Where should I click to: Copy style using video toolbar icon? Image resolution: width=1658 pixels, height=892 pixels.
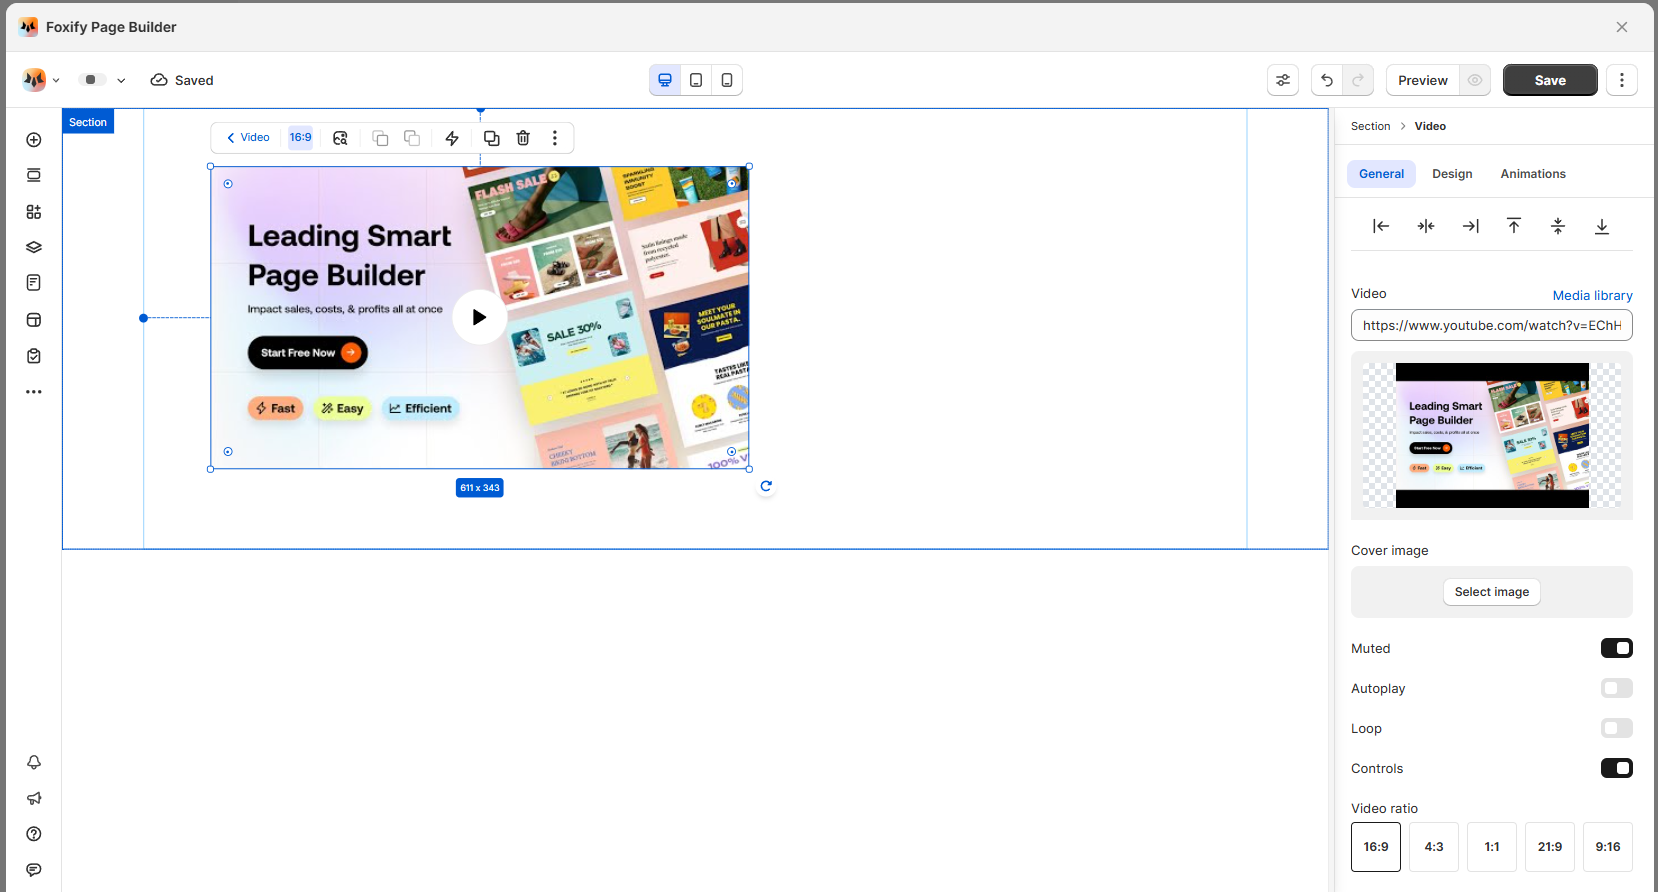tap(380, 138)
